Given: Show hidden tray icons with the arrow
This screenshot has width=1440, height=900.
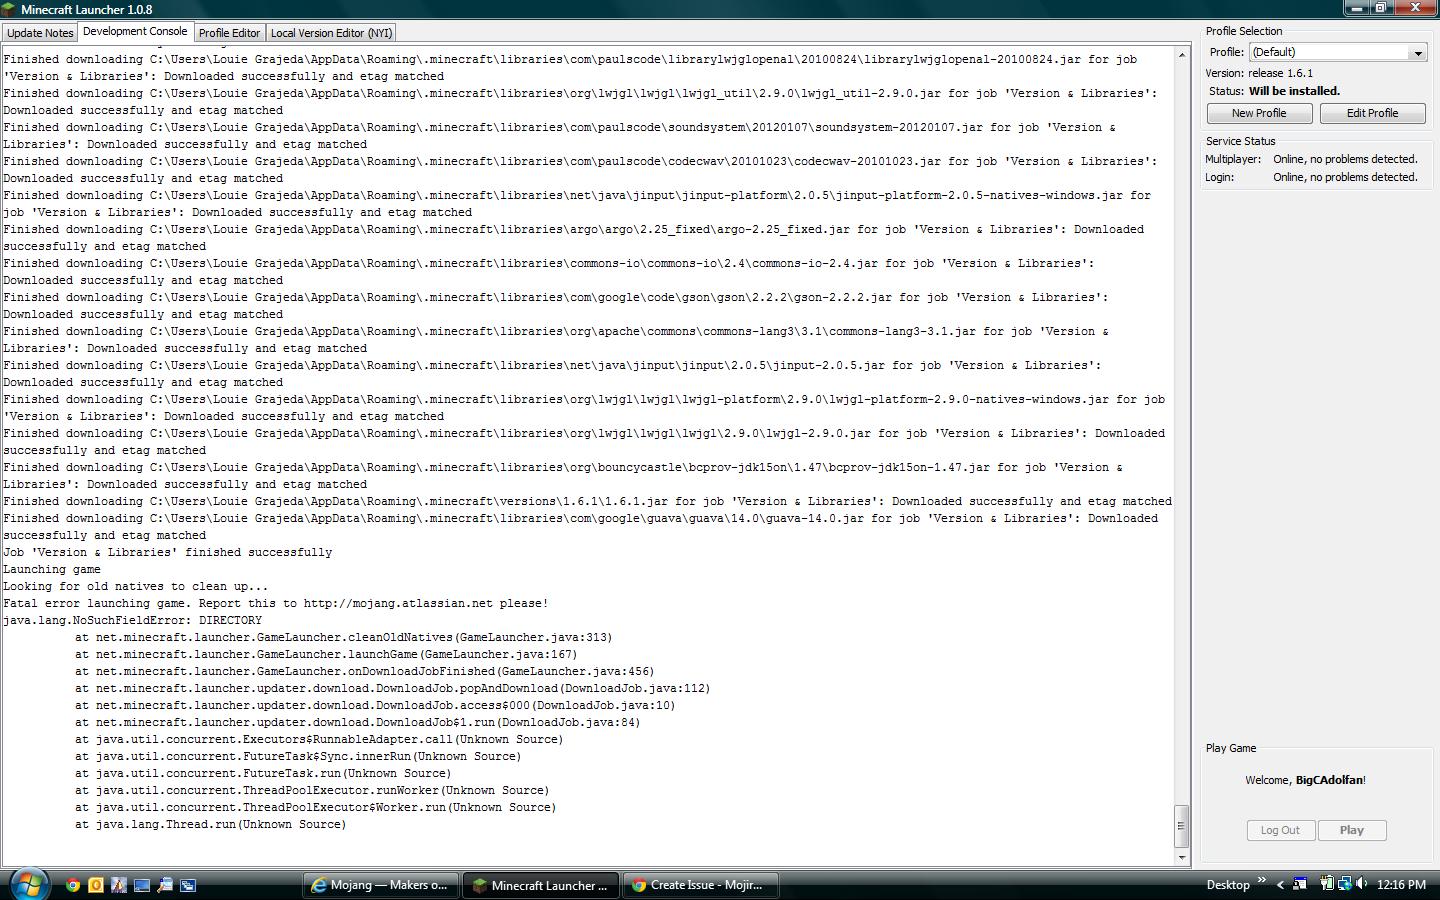Looking at the screenshot, I should 1280,885.
